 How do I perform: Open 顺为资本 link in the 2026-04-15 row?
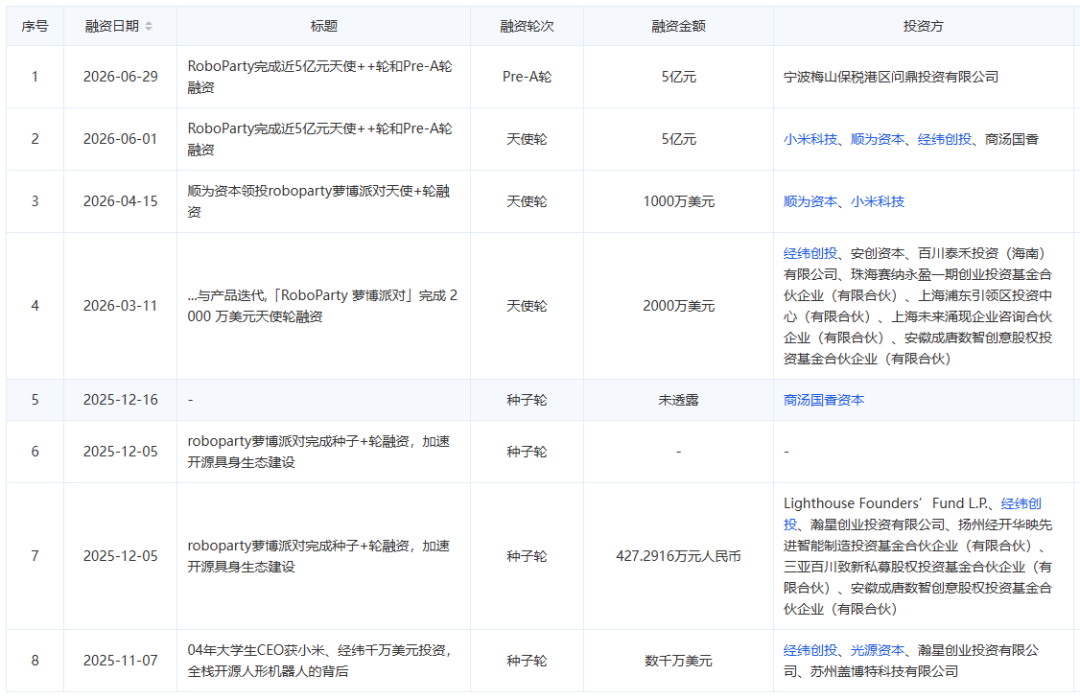coord(810,202)
